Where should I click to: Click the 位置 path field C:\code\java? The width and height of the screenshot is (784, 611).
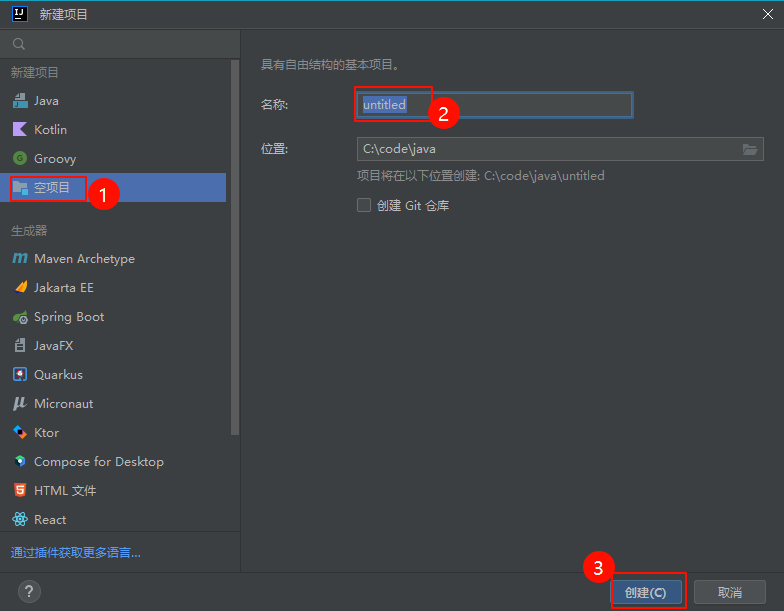click(x=560, y=149)
